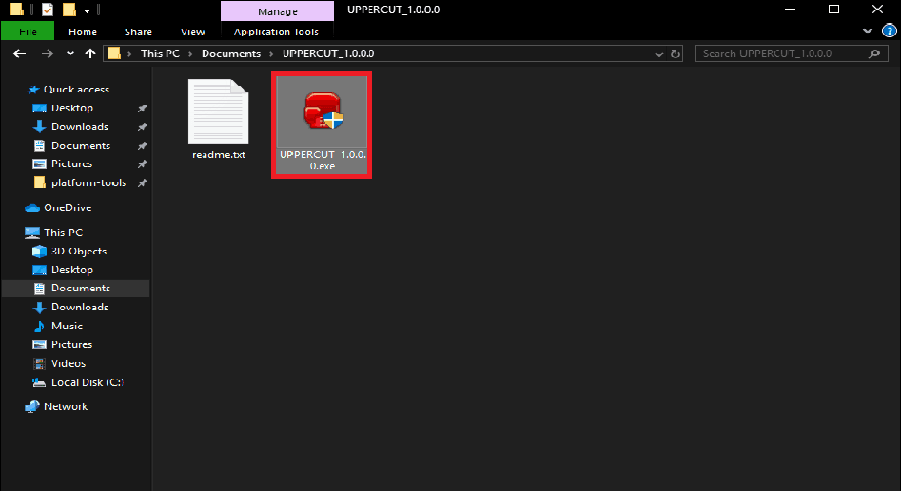Expand the ribbon using the chevron
This screenshot has width=901, height=491.
point(871,31)
